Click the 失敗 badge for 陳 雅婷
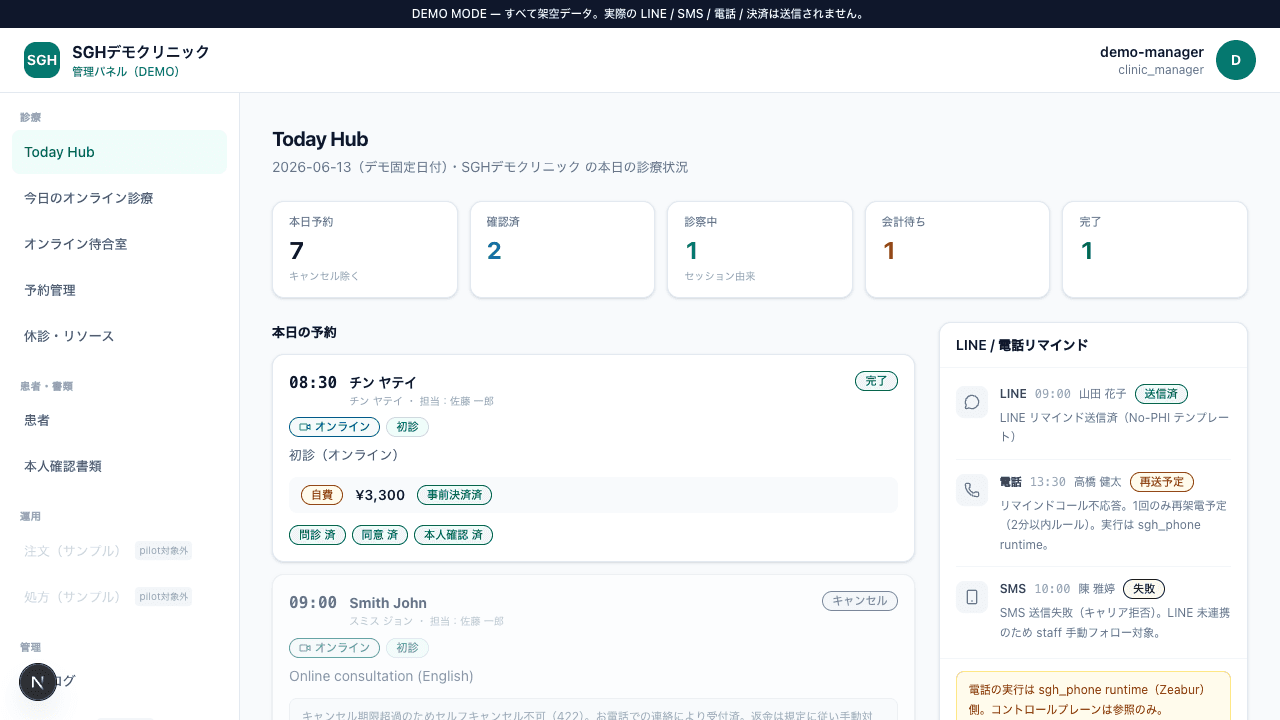The width and height of the screenshot is (1280, 720). point(1144,589)
